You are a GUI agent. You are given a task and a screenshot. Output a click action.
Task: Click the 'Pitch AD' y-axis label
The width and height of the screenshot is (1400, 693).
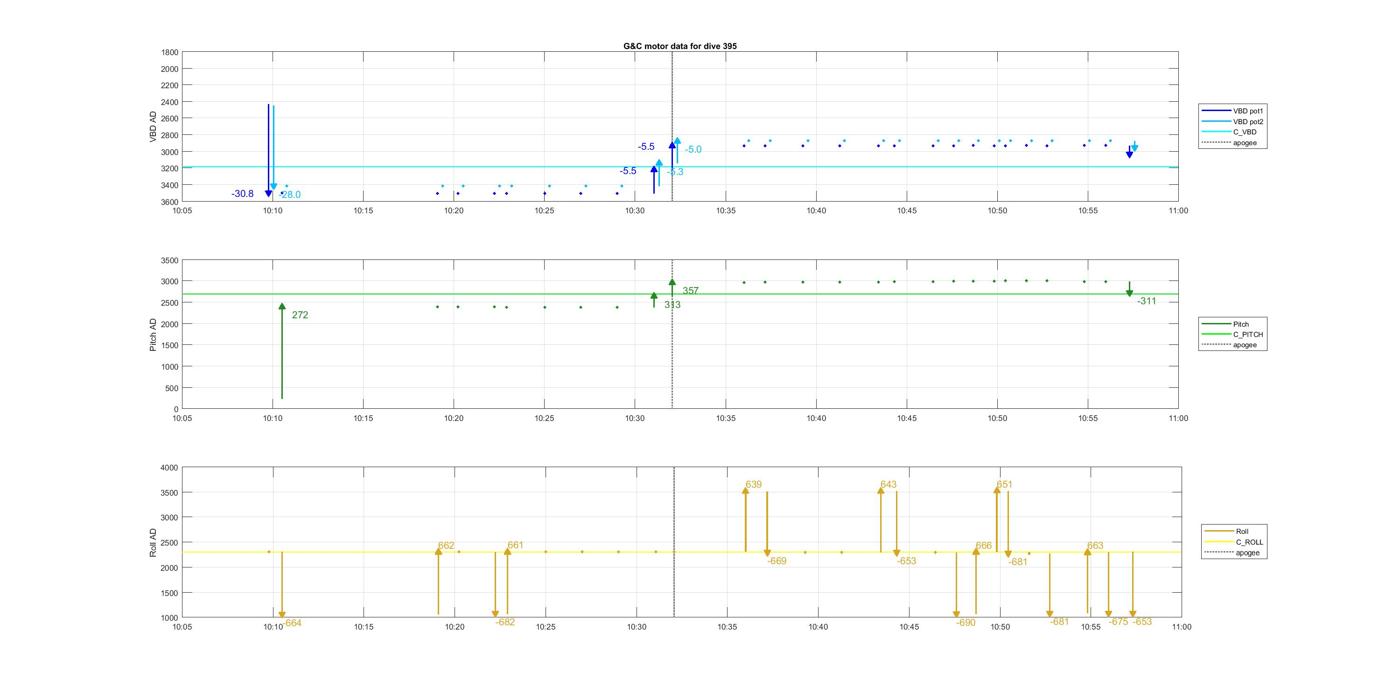coord(153,334)
